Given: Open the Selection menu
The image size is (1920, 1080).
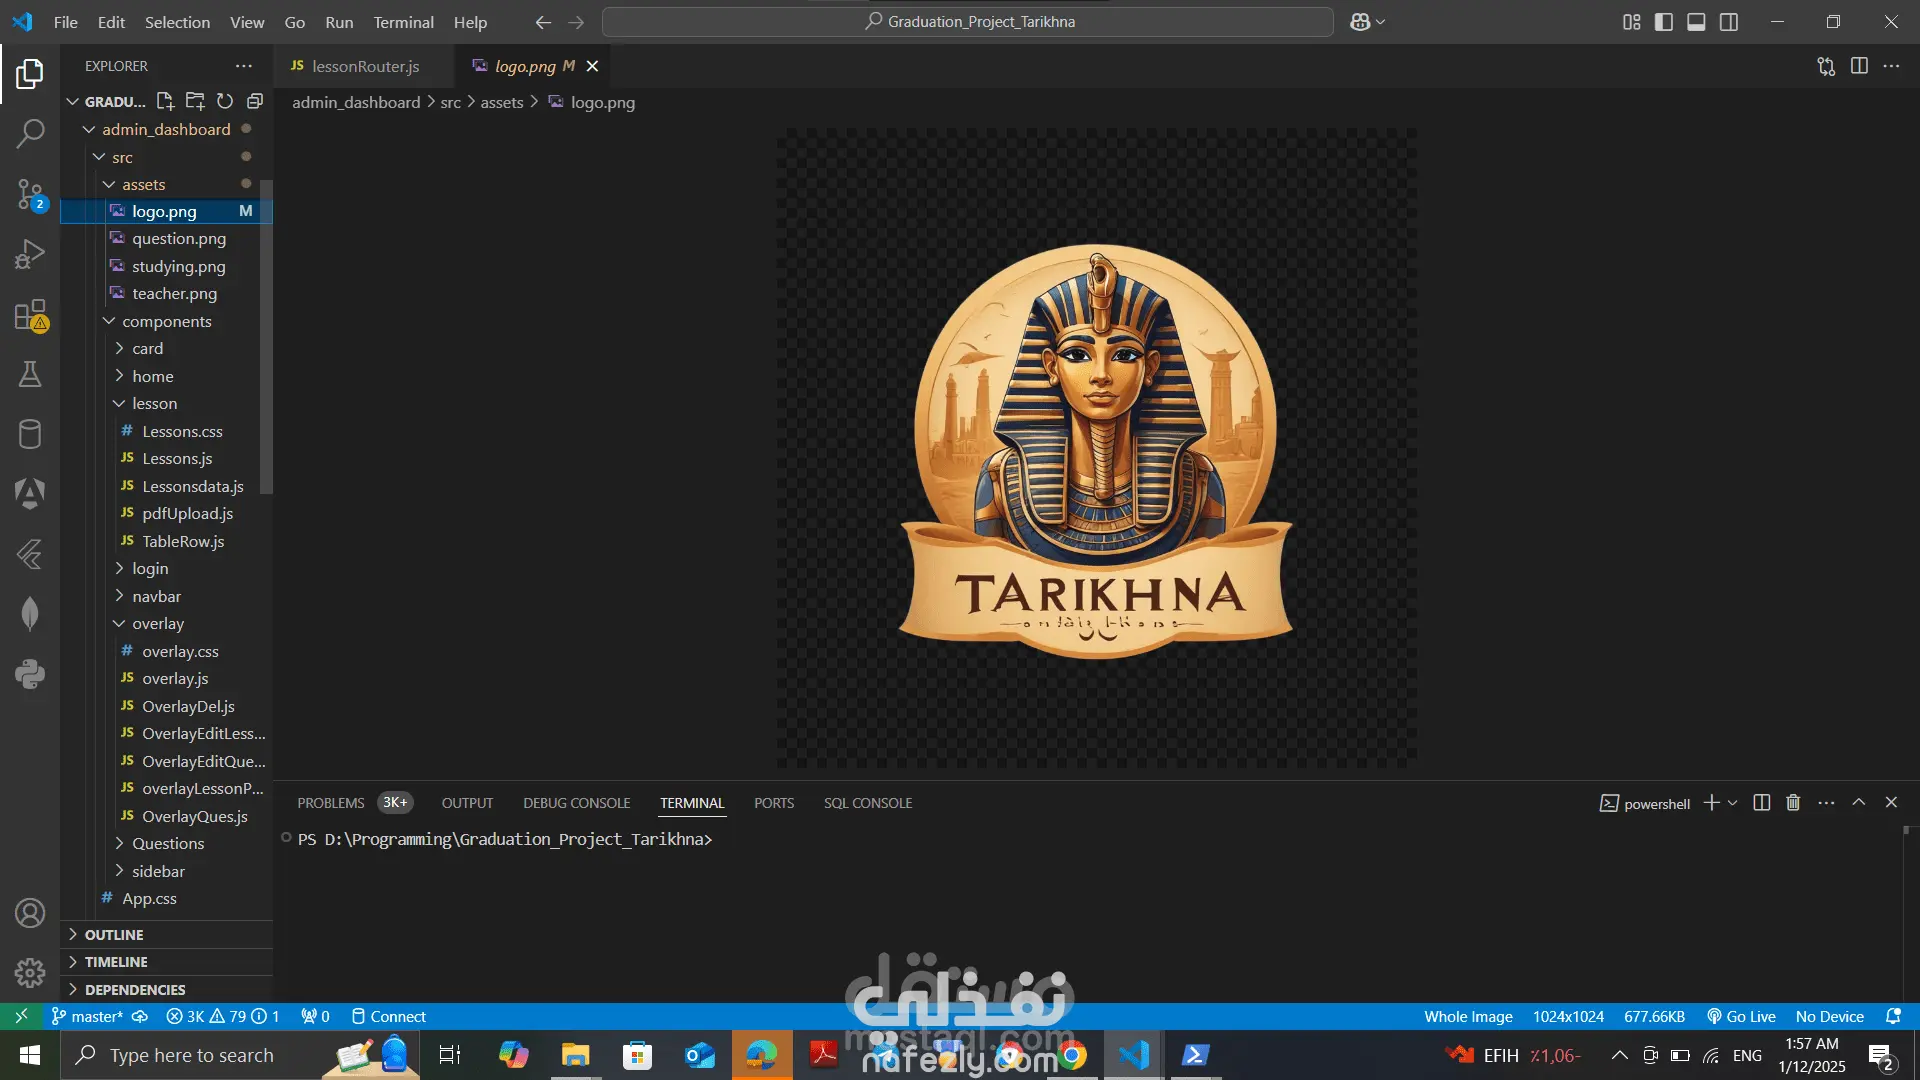Looking at the screenshot, I should (x=177, y=22).
